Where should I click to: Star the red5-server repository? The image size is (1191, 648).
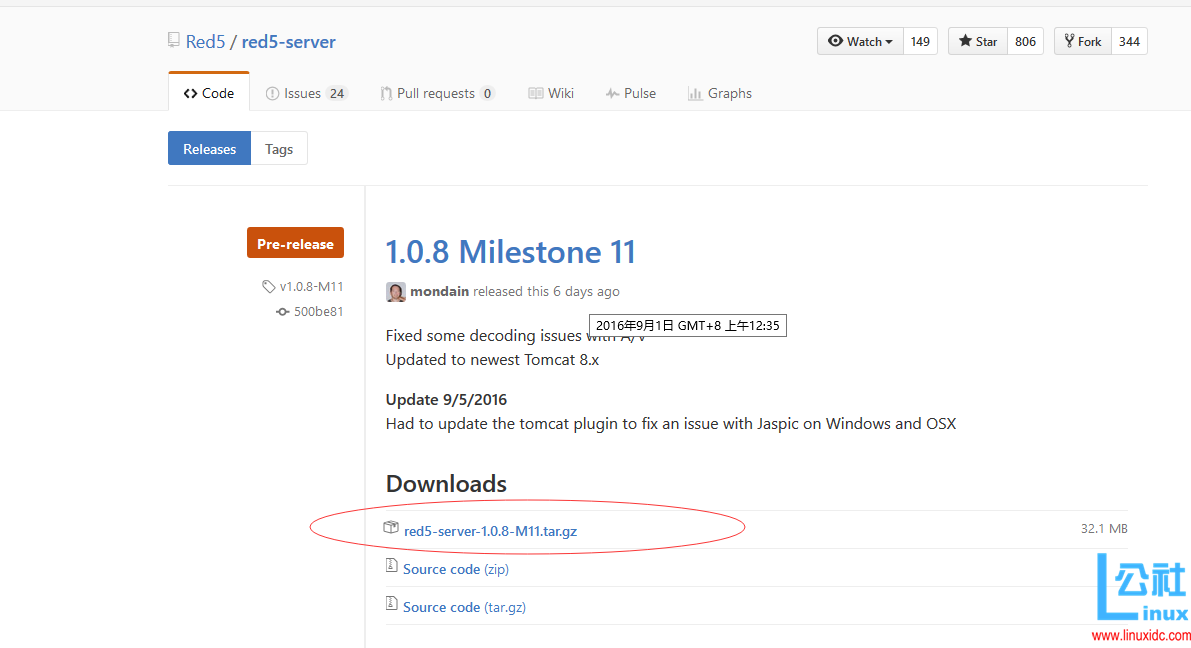point(977,41)
